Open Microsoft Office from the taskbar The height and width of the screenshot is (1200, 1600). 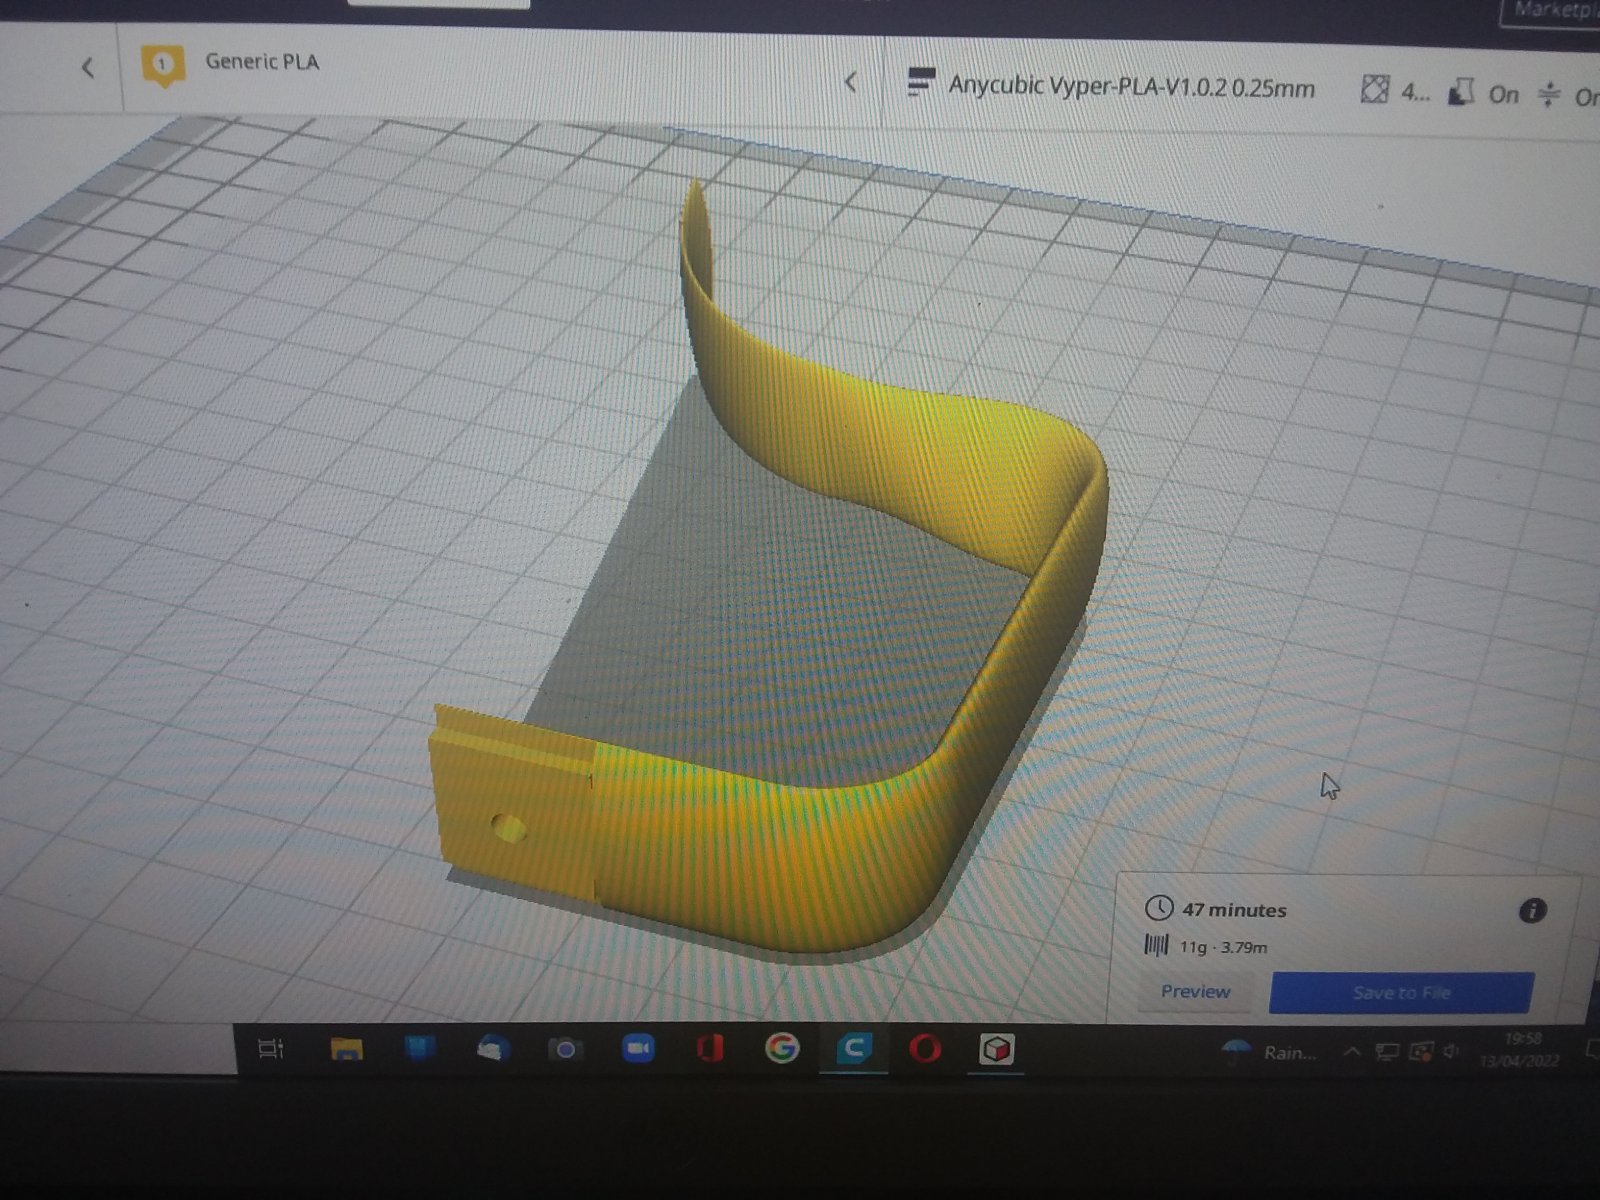point(710,1049)
